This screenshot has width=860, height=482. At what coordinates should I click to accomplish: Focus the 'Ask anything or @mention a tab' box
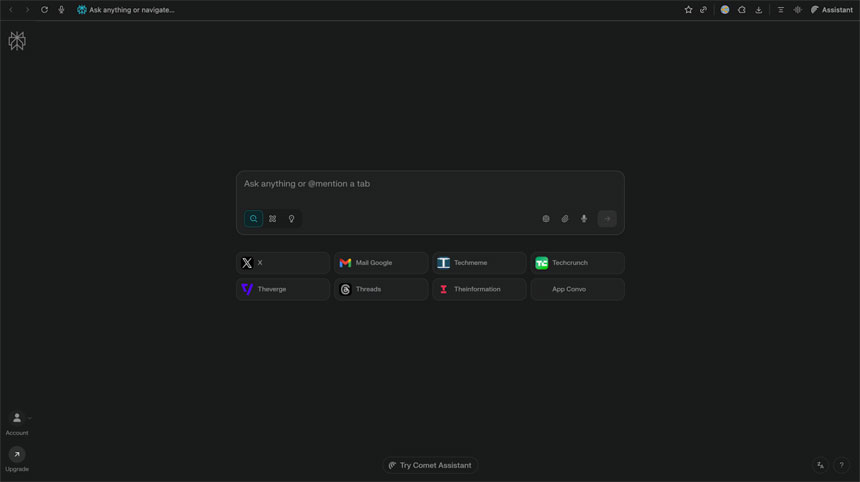pyautogui.click(x=430, y=184)
